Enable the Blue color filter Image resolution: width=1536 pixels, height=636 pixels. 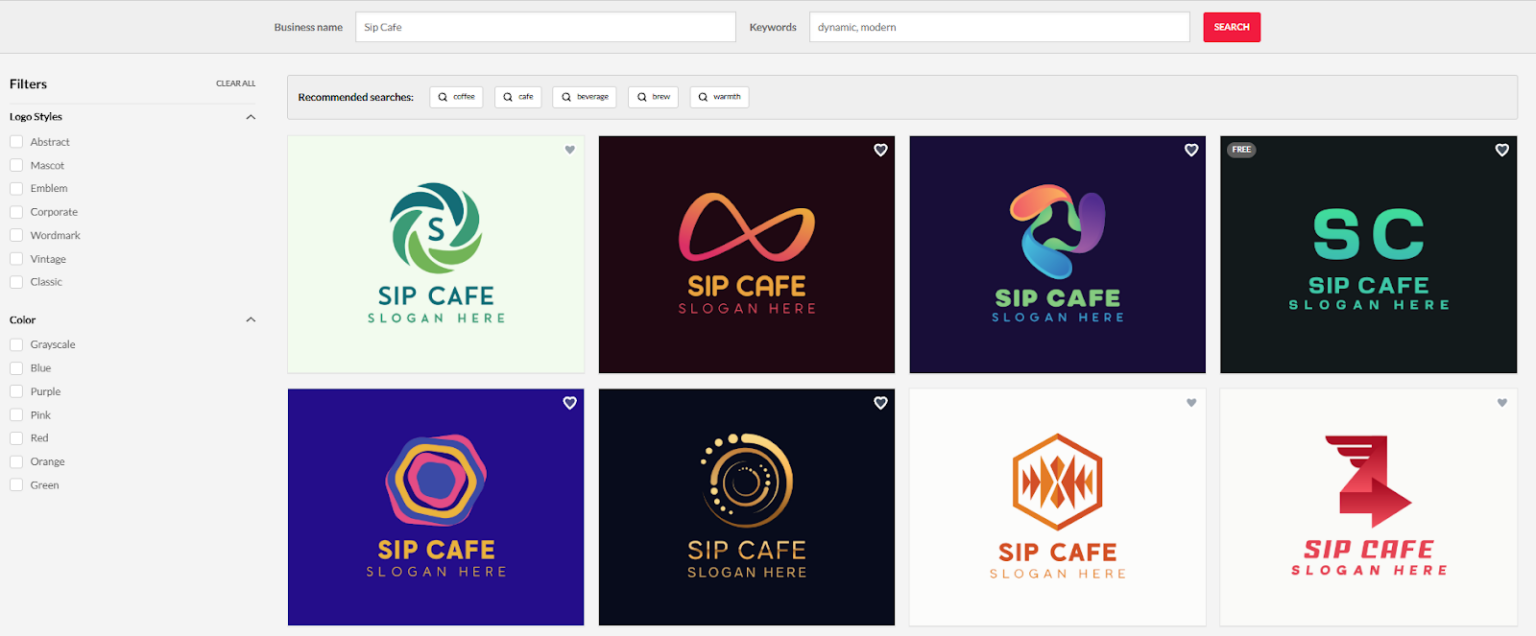coord(16,367)
